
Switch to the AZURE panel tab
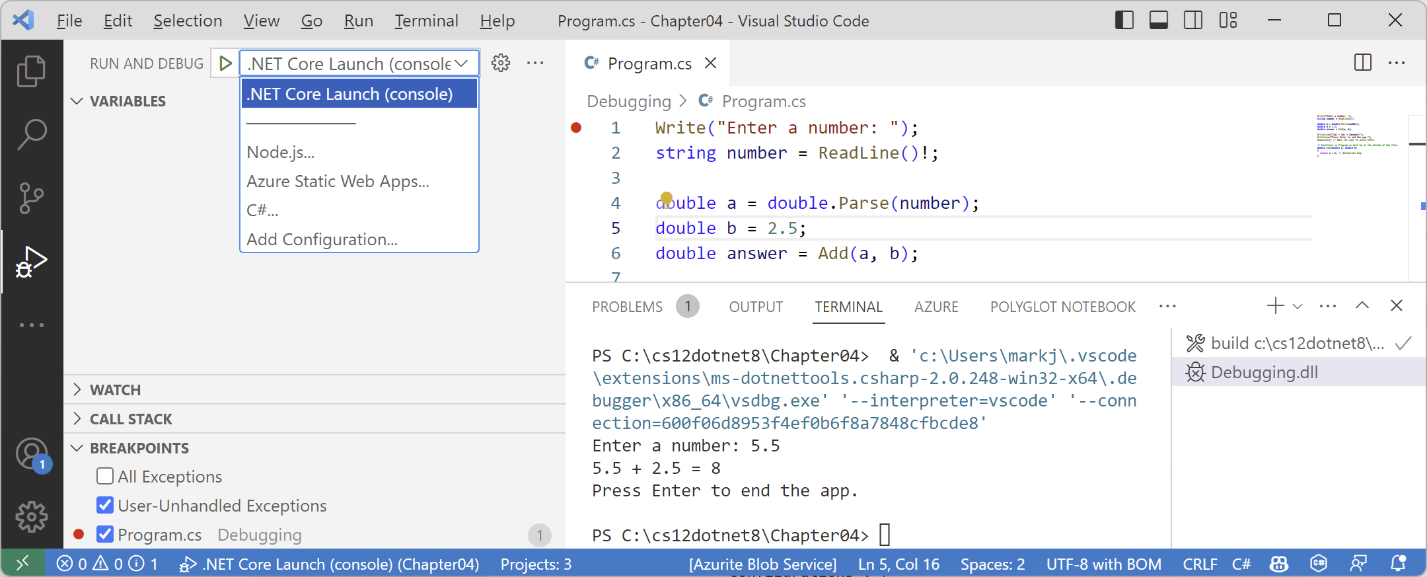click(x=936, y=306)
